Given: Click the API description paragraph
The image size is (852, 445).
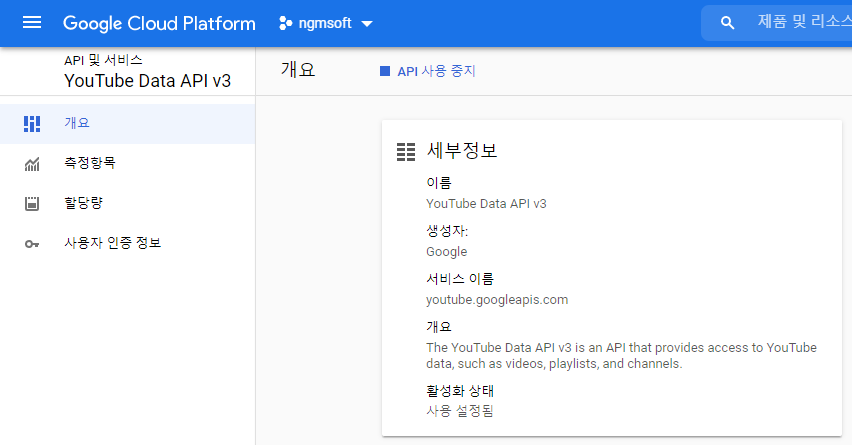Looking at the screenshot, I should tap(622, 356).
